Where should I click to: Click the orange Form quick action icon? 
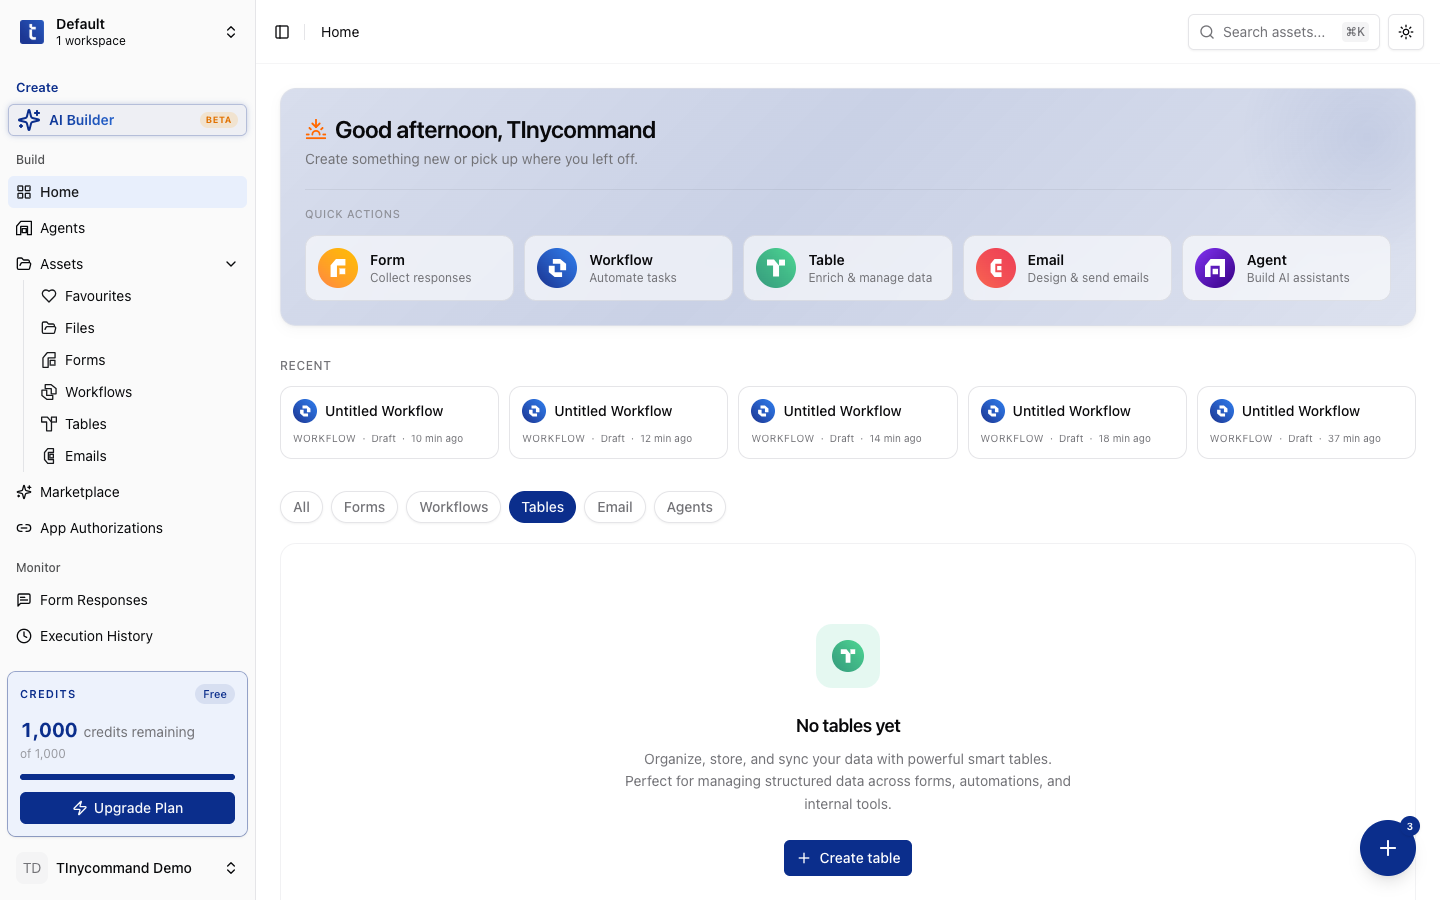coord(338,268)
